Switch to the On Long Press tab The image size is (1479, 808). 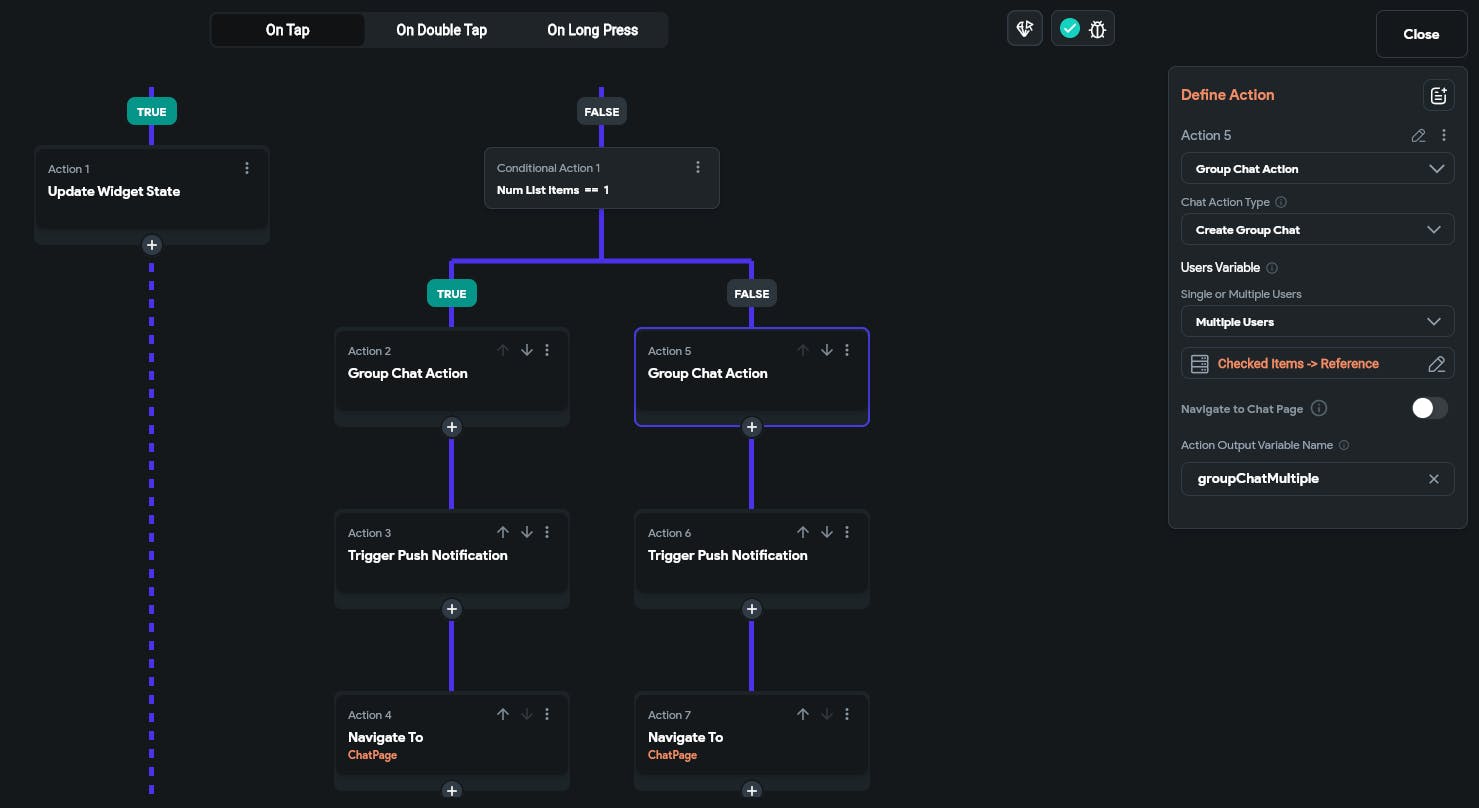pos(592,30)
